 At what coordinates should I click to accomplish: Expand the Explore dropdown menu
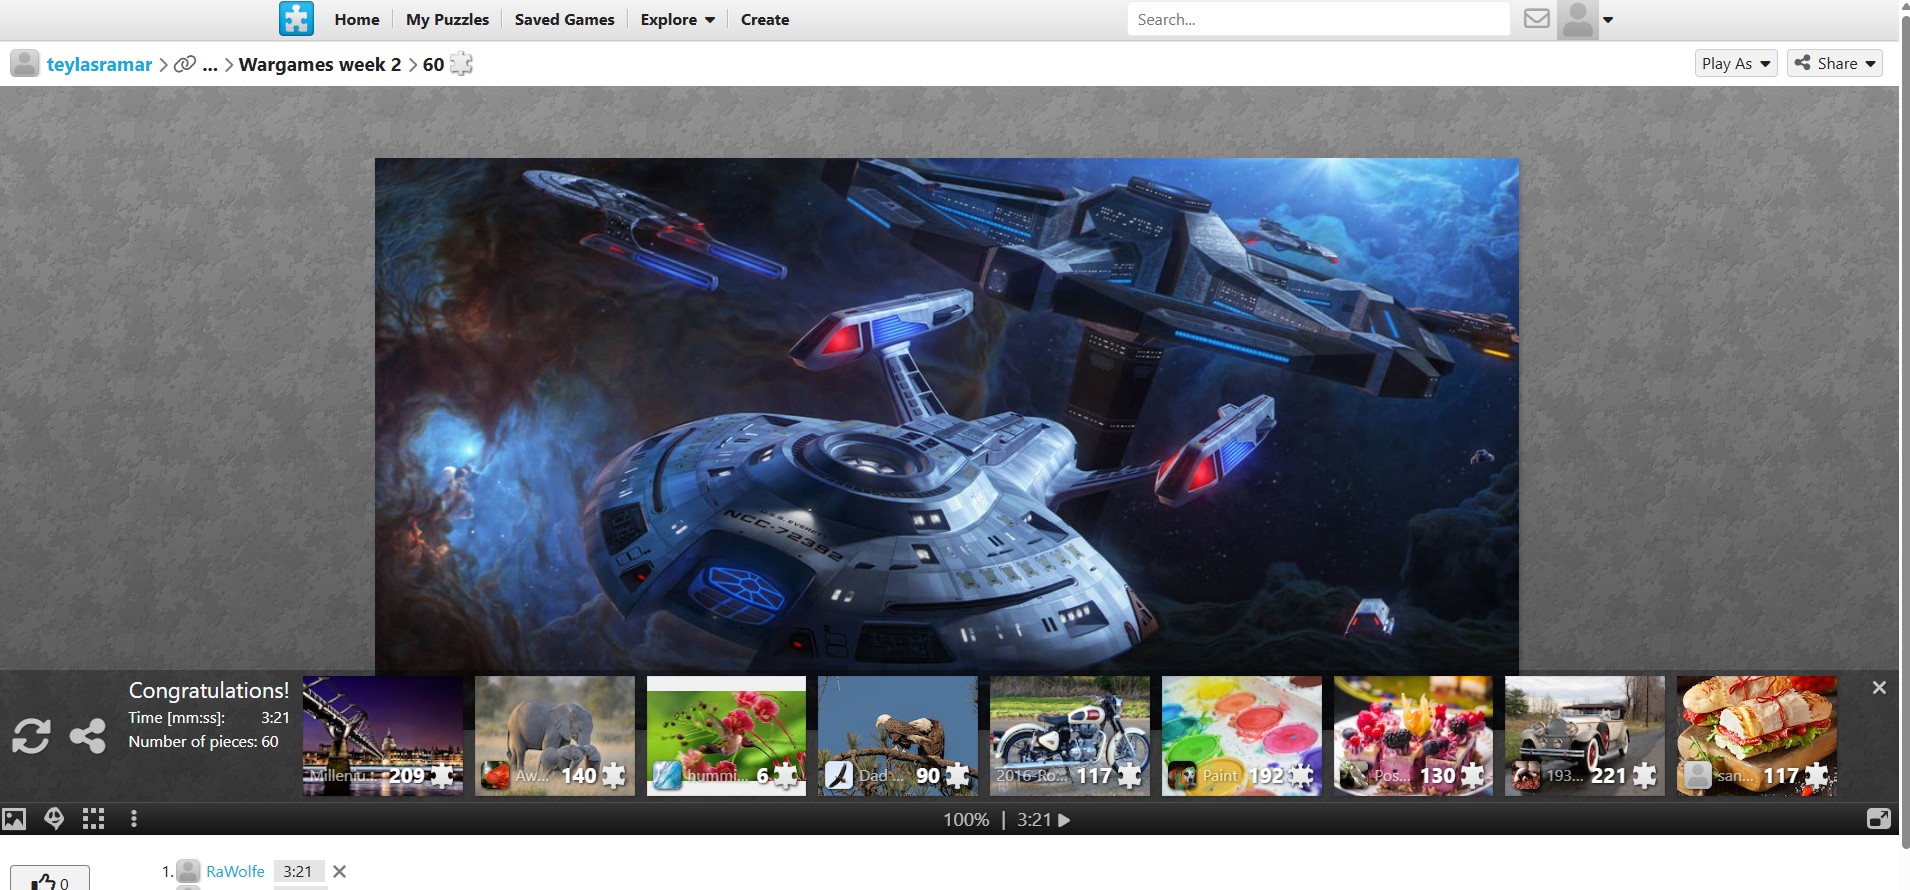click(x=677, y=20)
